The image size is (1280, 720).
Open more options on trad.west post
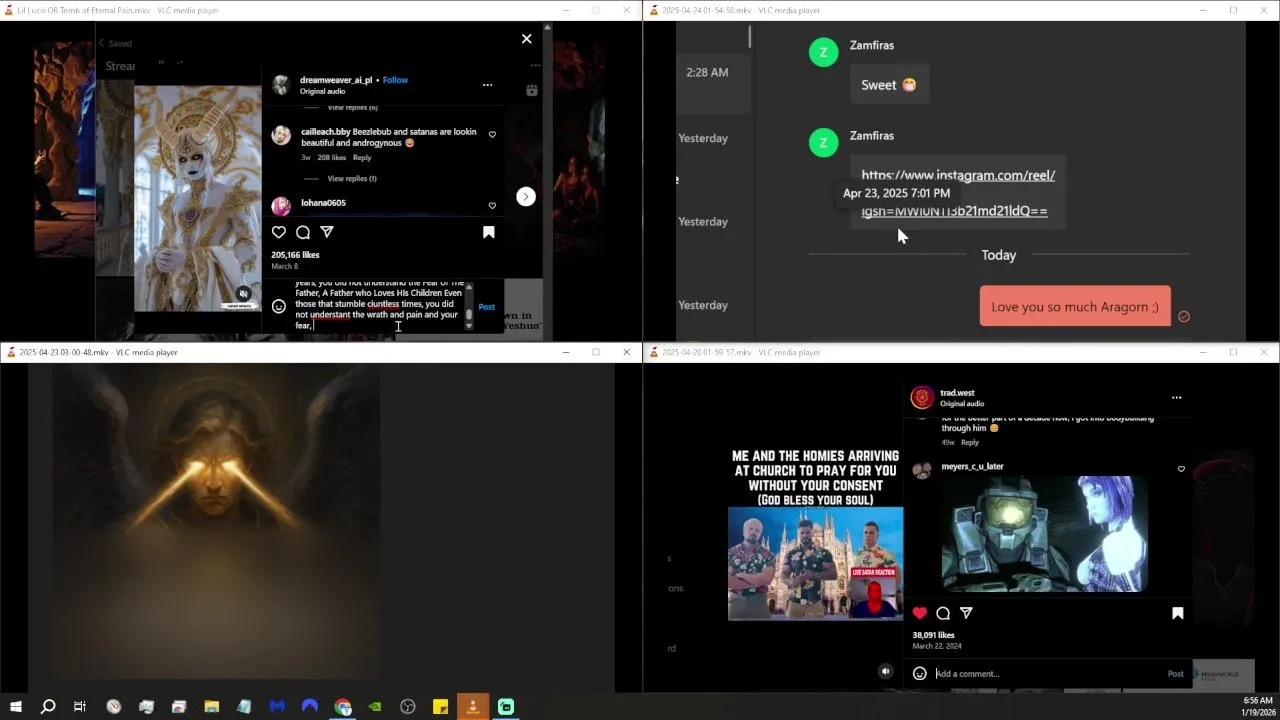(x=1176, y=398)
